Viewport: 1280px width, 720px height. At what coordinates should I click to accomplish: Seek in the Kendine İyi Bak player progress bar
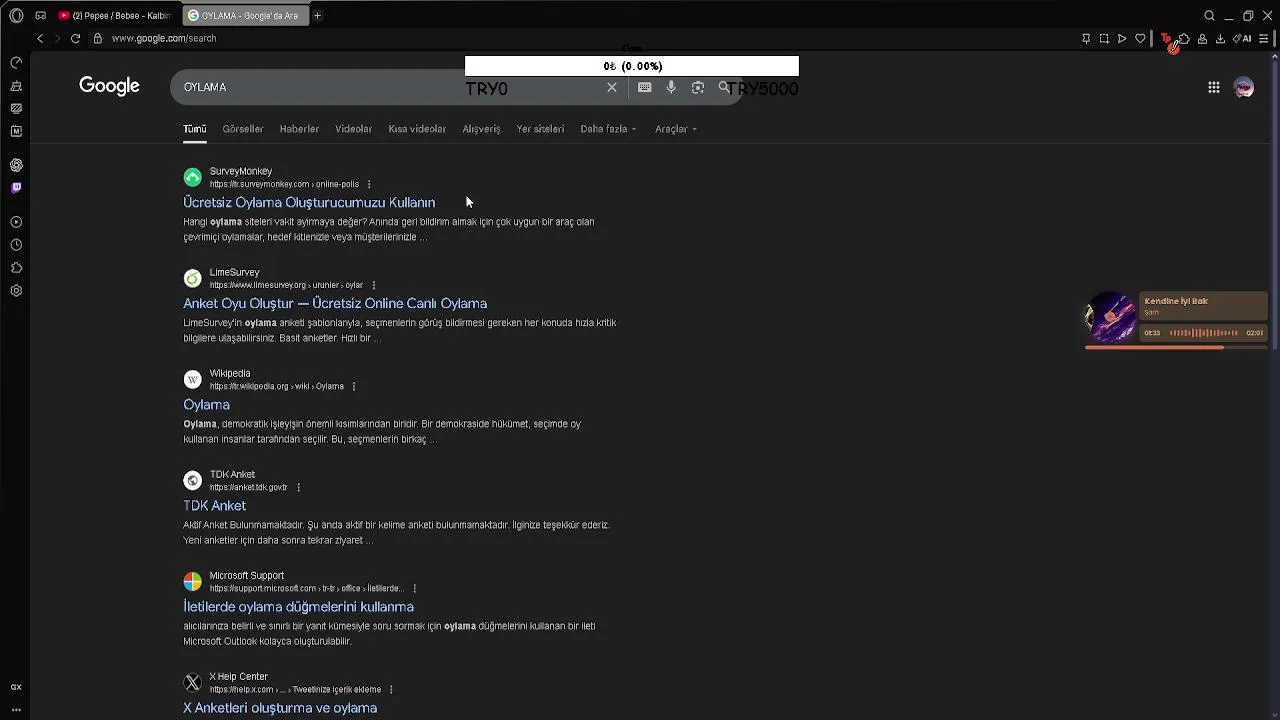coord(1176,347)
